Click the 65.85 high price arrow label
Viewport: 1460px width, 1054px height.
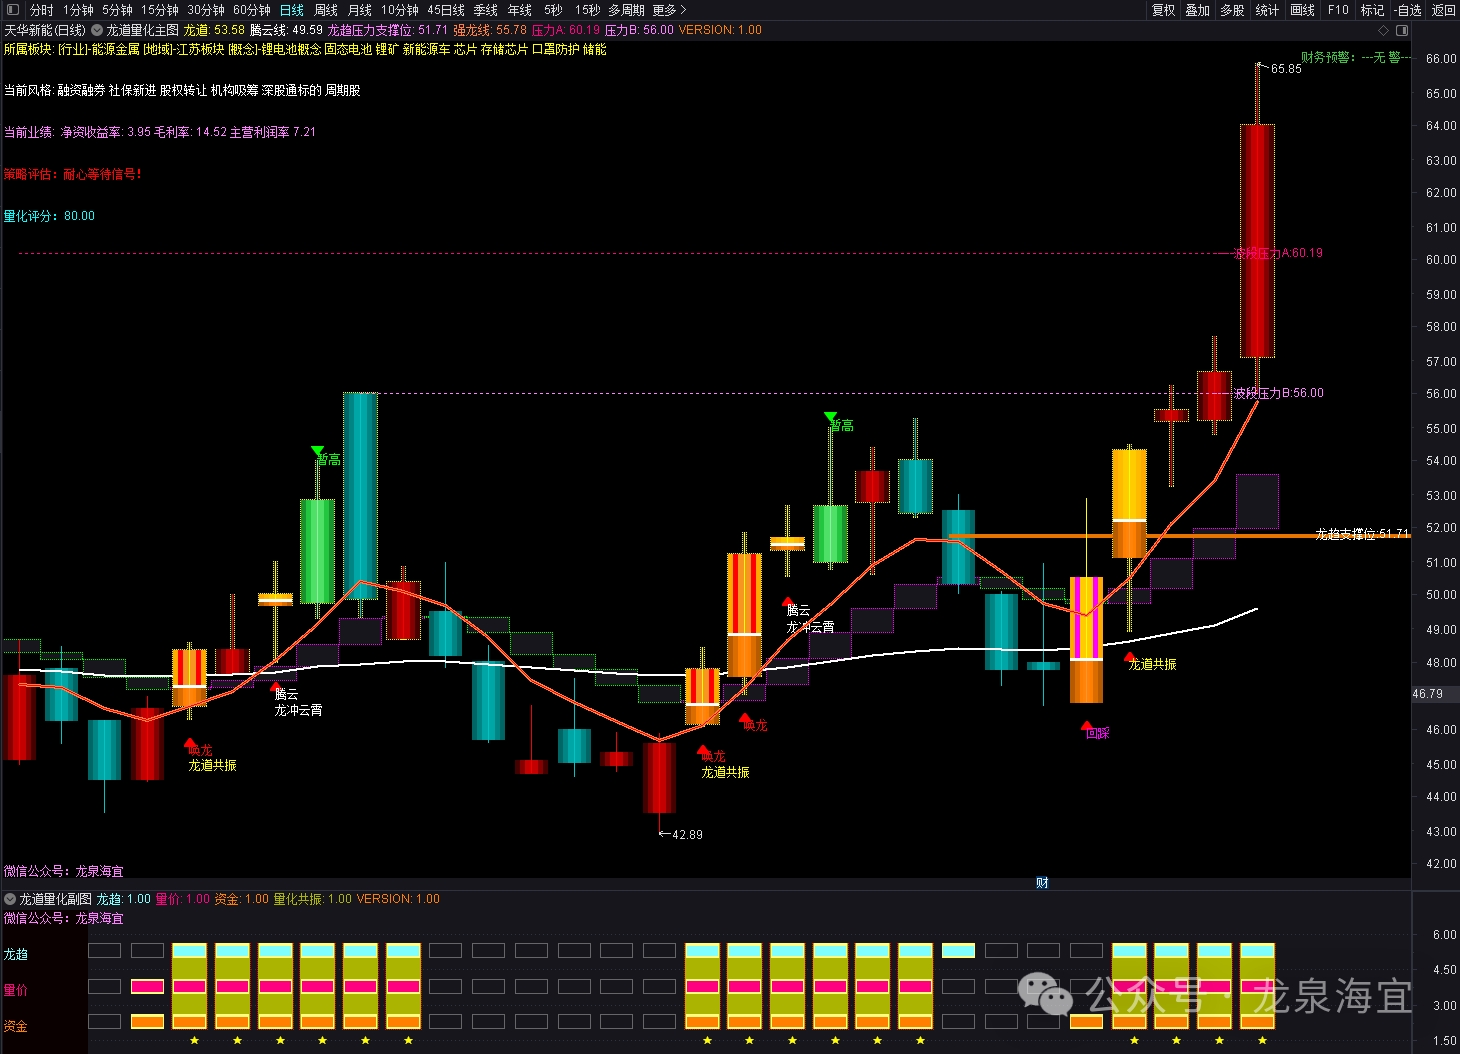(x=1280, y=69)
